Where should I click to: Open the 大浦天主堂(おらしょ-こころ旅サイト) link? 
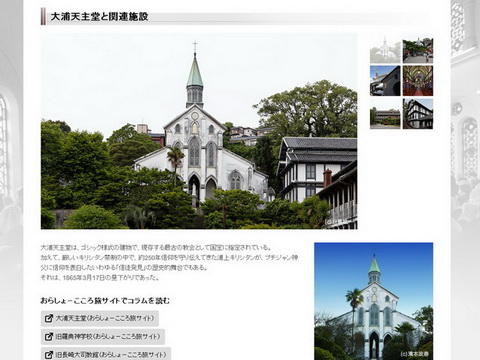(100, 318)
